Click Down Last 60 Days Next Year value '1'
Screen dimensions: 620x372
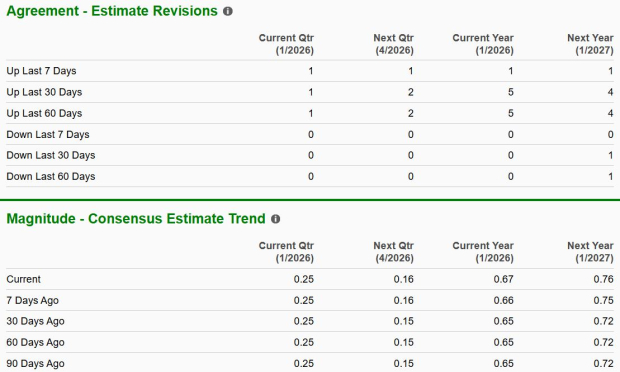pos(611,177)
